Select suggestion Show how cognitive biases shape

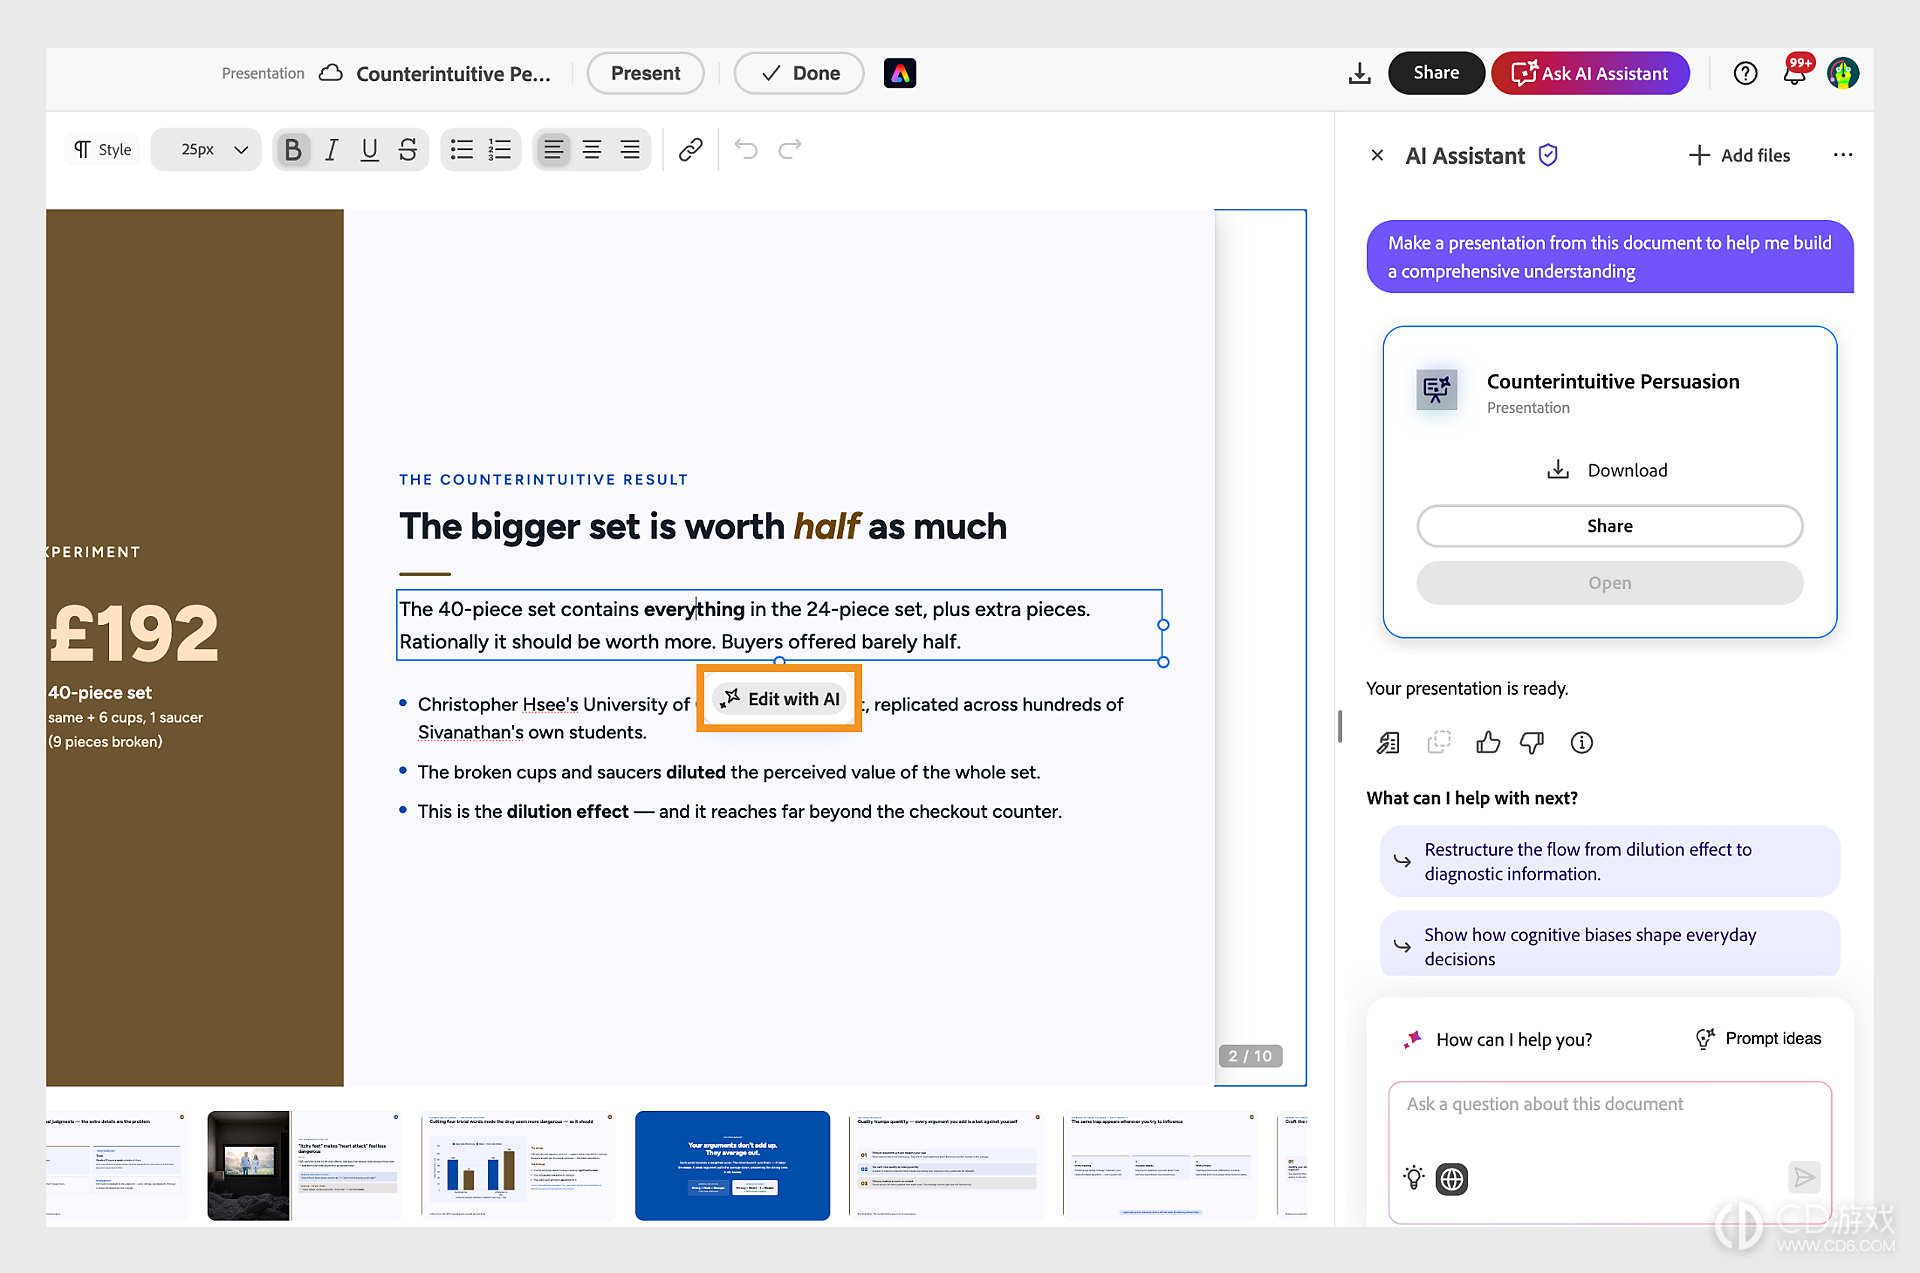[x=1609, y=943]
